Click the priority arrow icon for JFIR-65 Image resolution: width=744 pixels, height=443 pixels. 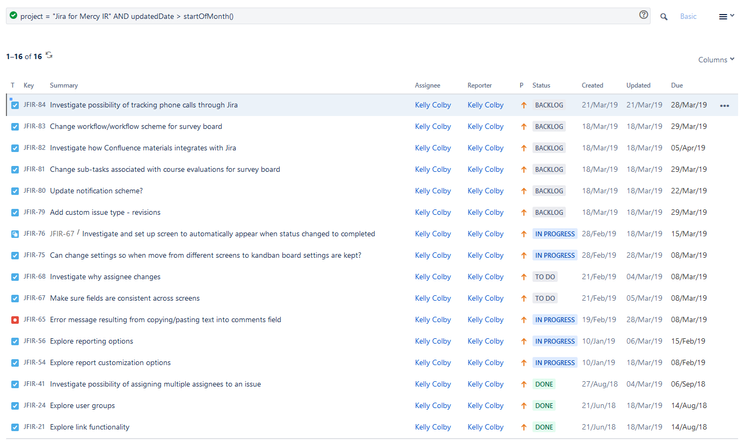click(524, 320)
